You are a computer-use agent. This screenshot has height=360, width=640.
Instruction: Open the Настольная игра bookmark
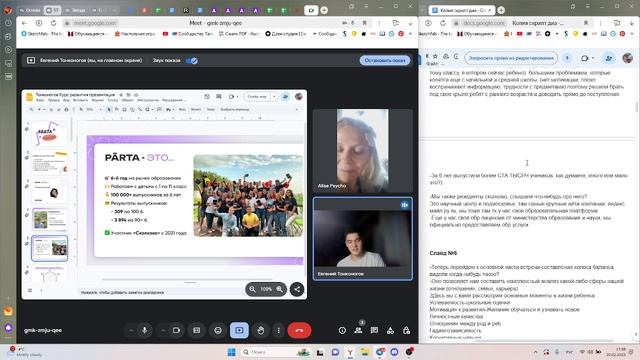click(x=135, y=34)
